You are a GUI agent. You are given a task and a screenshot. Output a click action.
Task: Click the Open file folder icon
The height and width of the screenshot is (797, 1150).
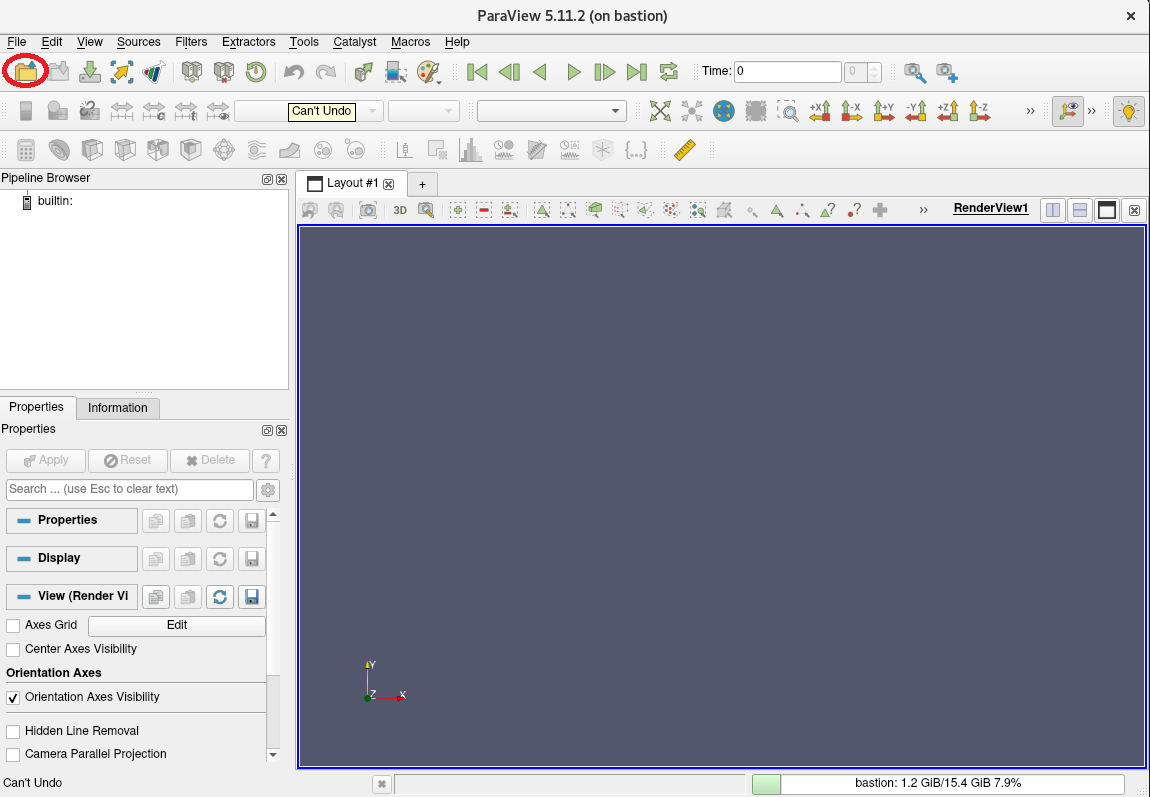pyautogui.click(x=25, y=71)
